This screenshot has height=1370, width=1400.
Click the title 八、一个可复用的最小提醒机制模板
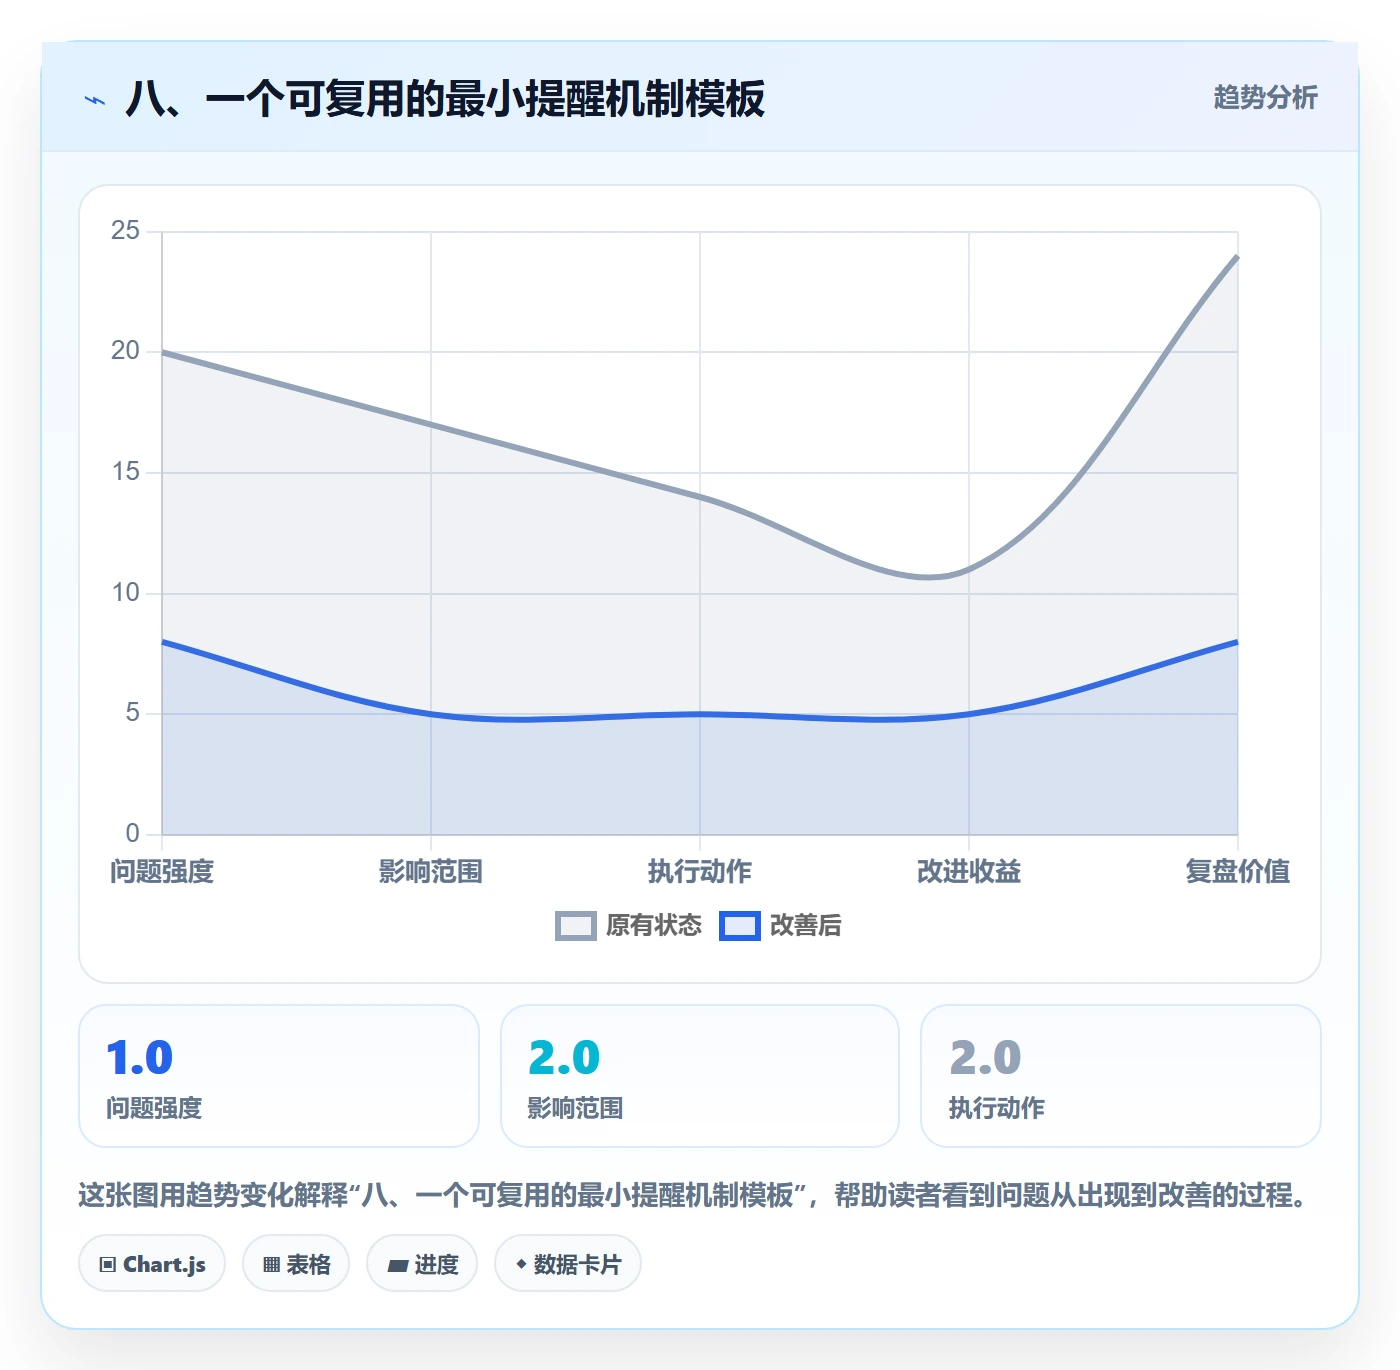pos(445,99)
